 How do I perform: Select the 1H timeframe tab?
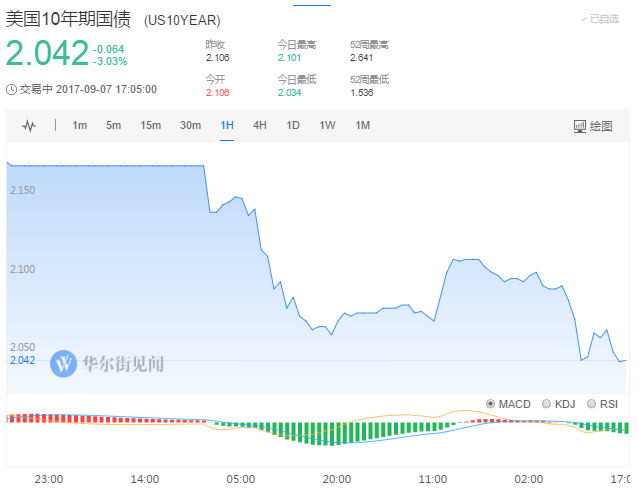coord(227,125)
